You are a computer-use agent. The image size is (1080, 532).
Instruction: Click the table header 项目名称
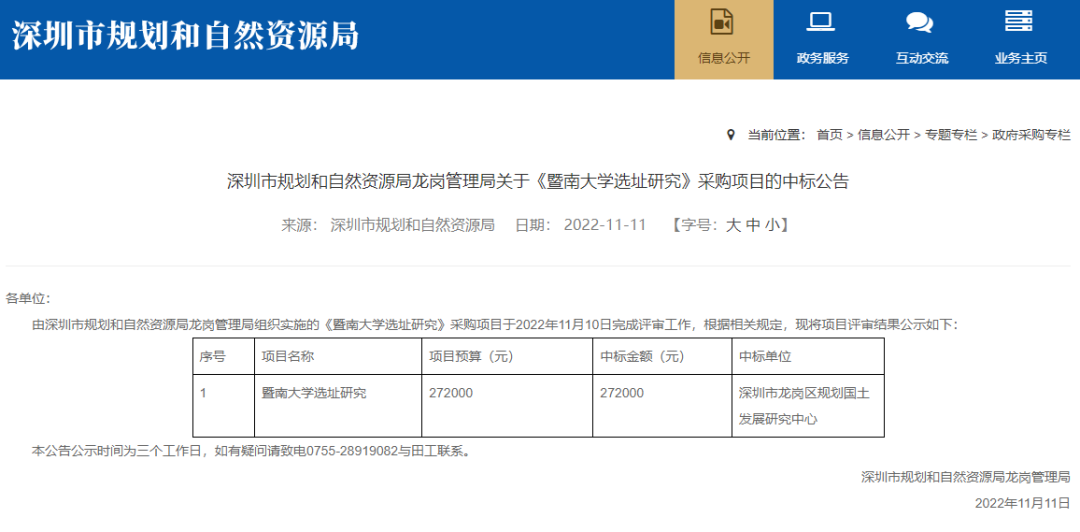288,356
